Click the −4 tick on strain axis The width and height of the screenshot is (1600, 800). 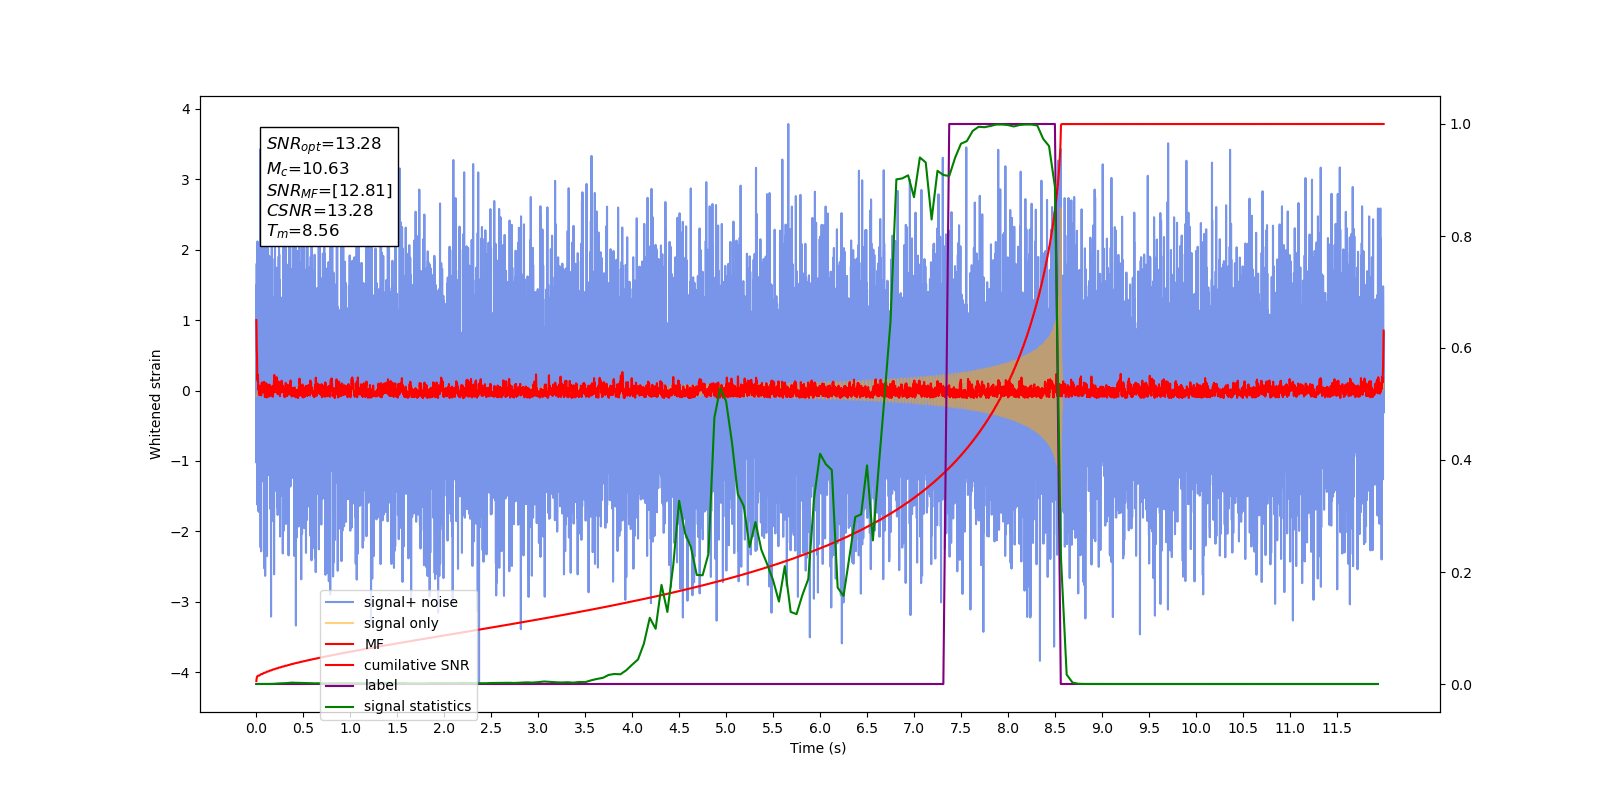181,673
